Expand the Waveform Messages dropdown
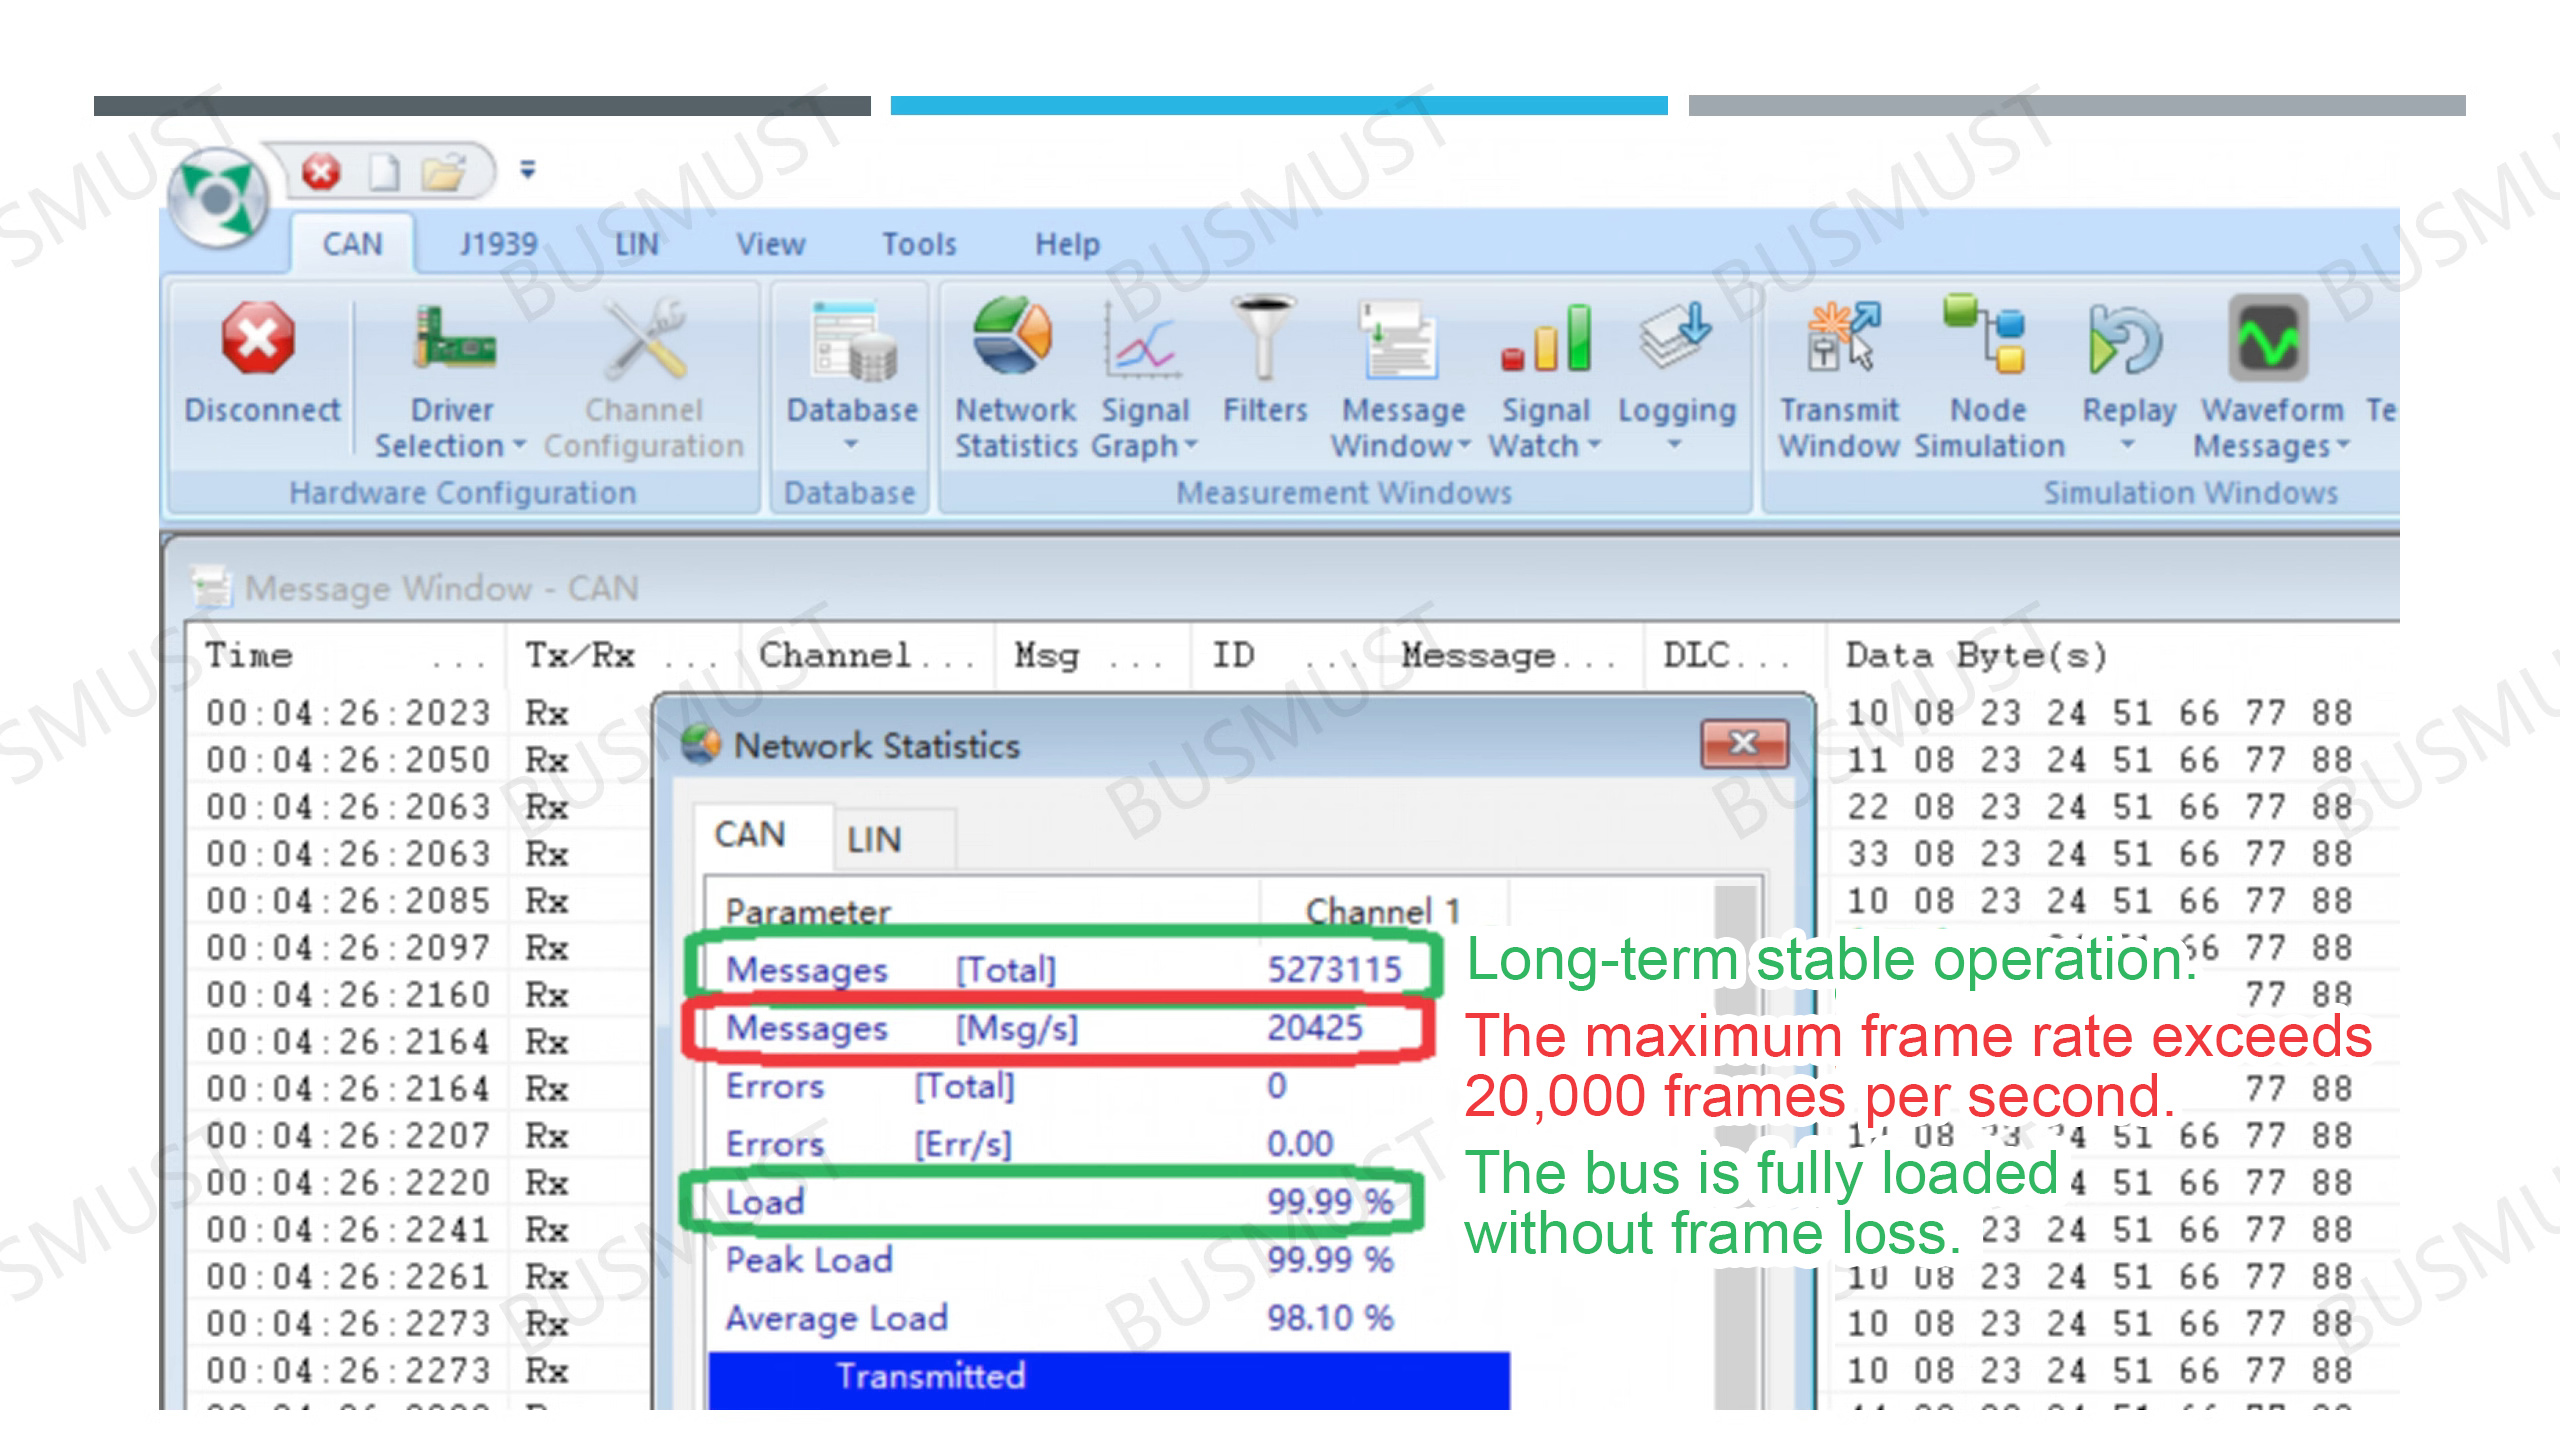Viewport: 2560px width, 1440px height. [2343, 445]
